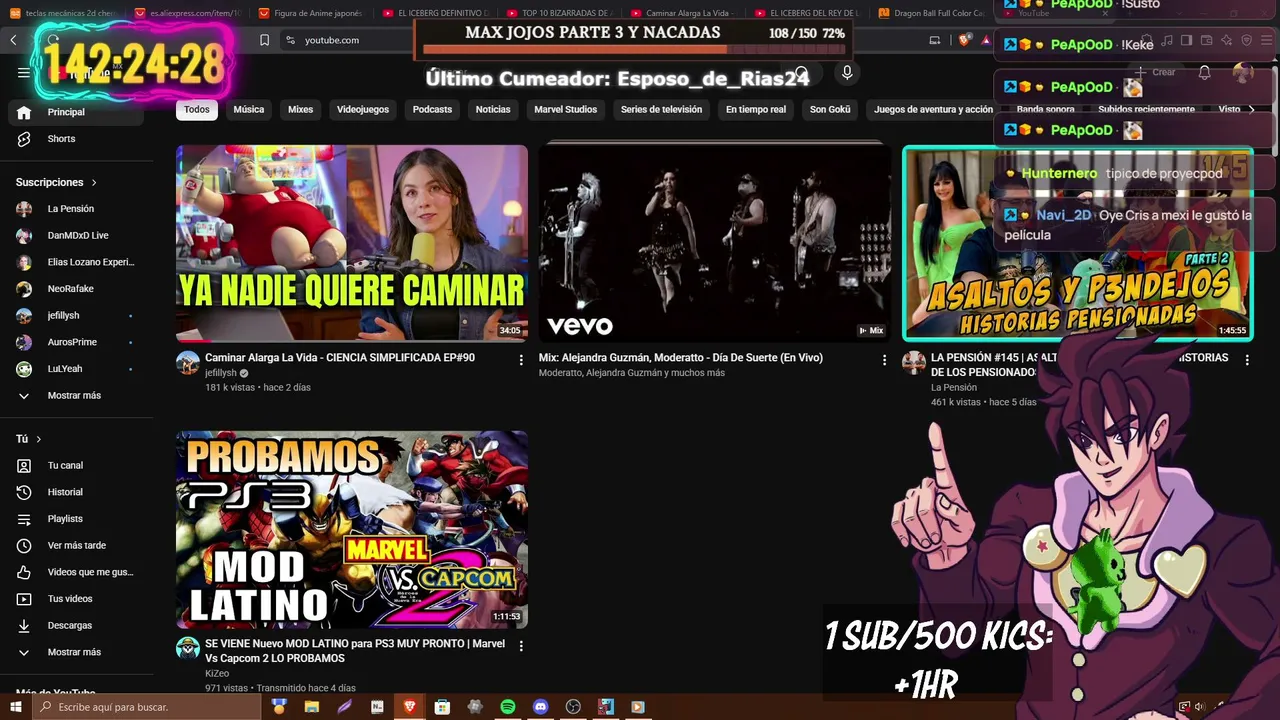Open Shorts icon in sidebar
Screen dimensions: 1280x720
[24, 139]
